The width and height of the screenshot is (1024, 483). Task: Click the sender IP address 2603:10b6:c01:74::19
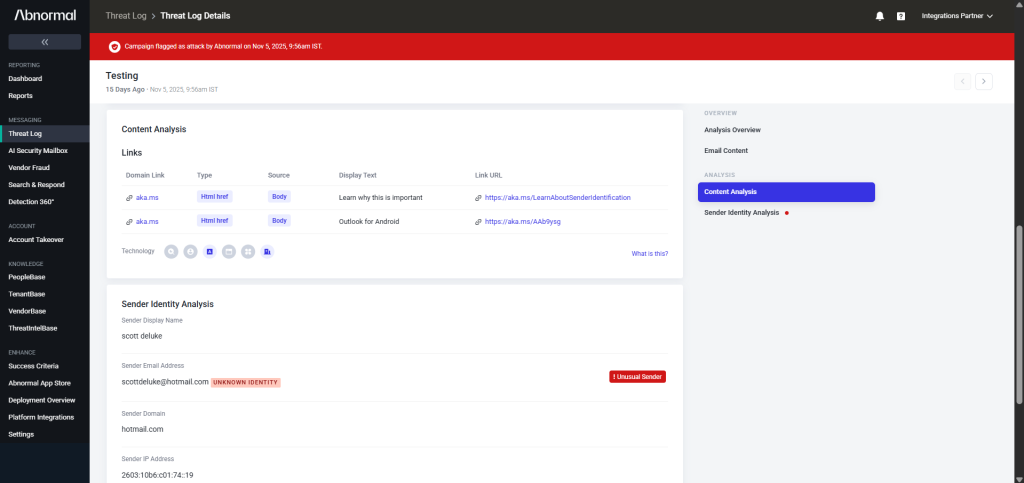click(x=157, y=475)
